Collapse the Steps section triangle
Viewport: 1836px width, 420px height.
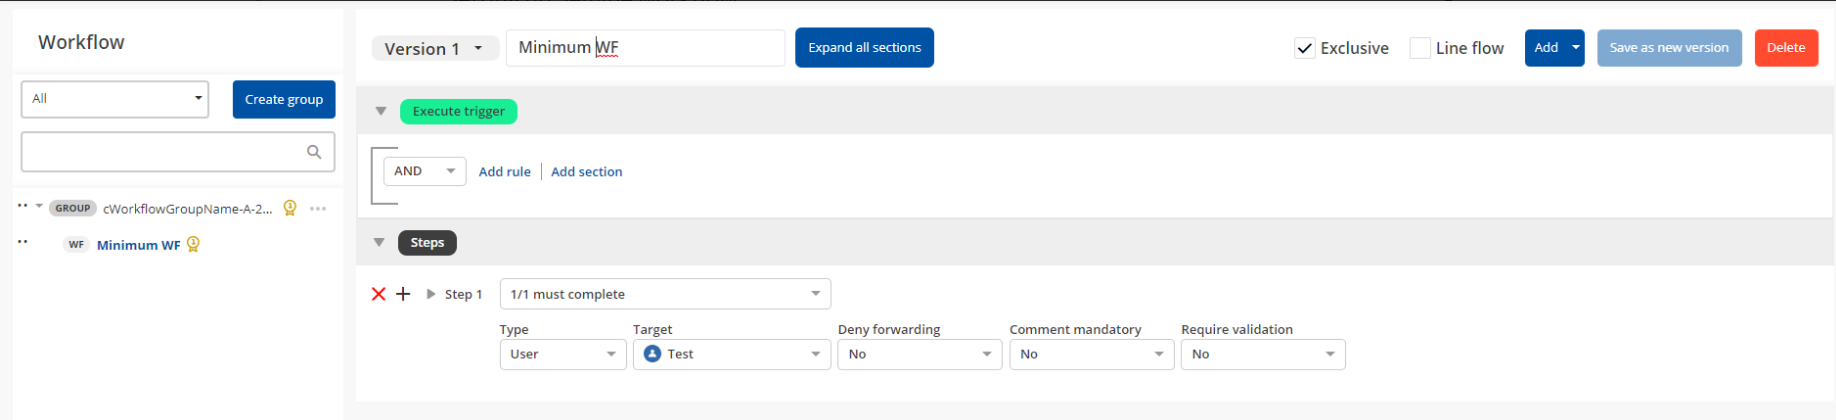click(379, 242)
